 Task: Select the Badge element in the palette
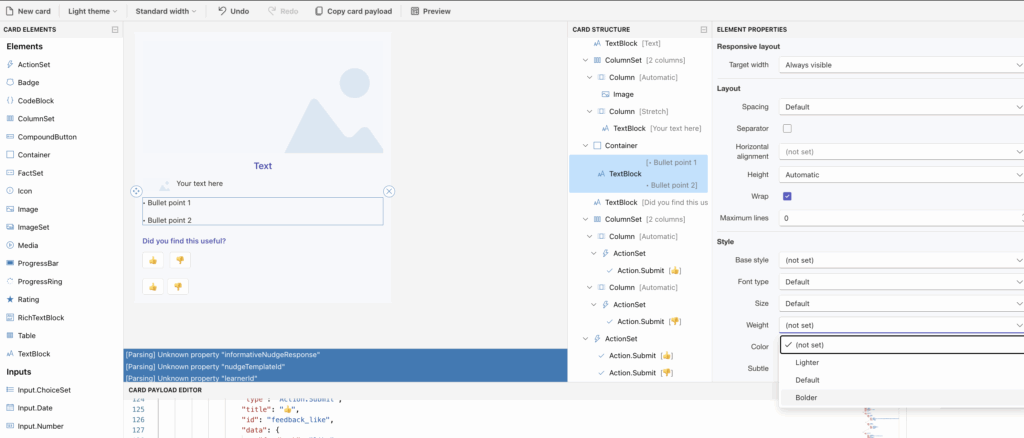click(23, 83)
